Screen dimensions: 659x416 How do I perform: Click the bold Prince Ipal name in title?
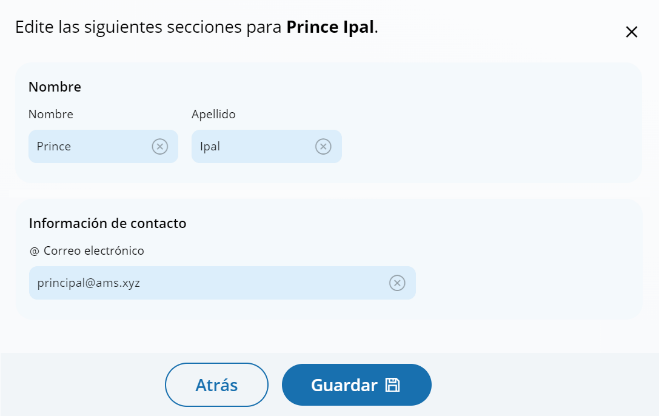click(x=330, y=27)
